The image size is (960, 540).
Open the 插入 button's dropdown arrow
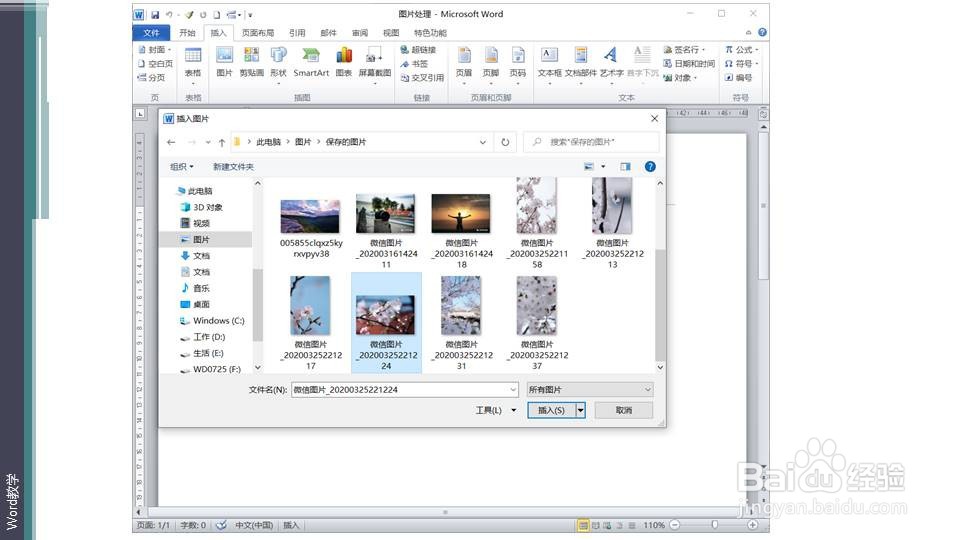tap(580, 410)
